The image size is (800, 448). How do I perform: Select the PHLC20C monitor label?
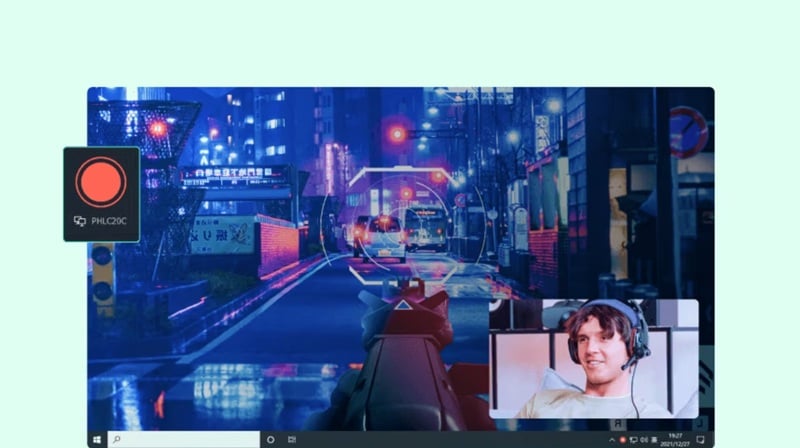coord(109,221)
